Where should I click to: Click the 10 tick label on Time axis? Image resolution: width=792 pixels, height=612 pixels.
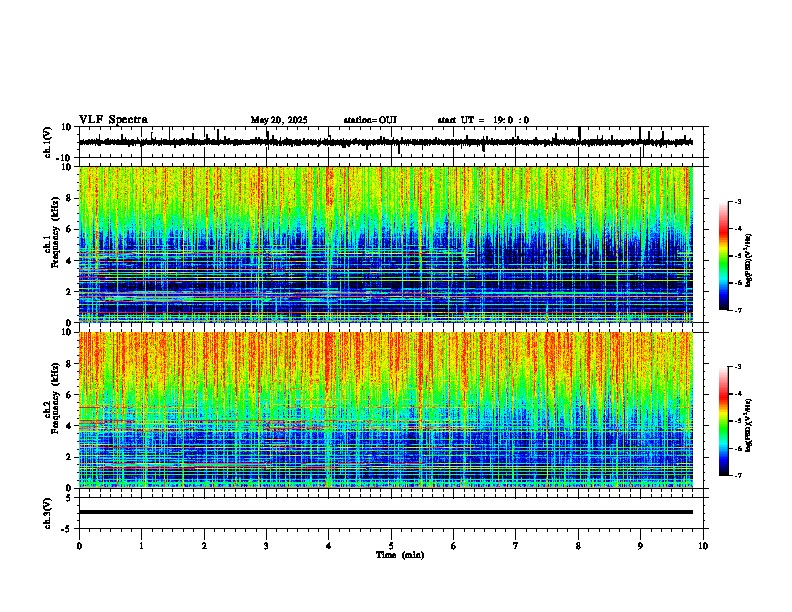pos(703,546)
